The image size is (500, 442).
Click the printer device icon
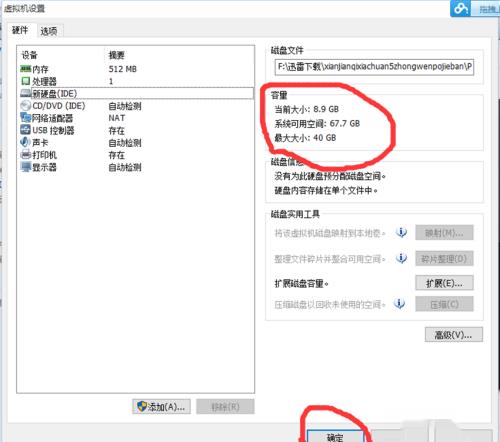(25, 154)
